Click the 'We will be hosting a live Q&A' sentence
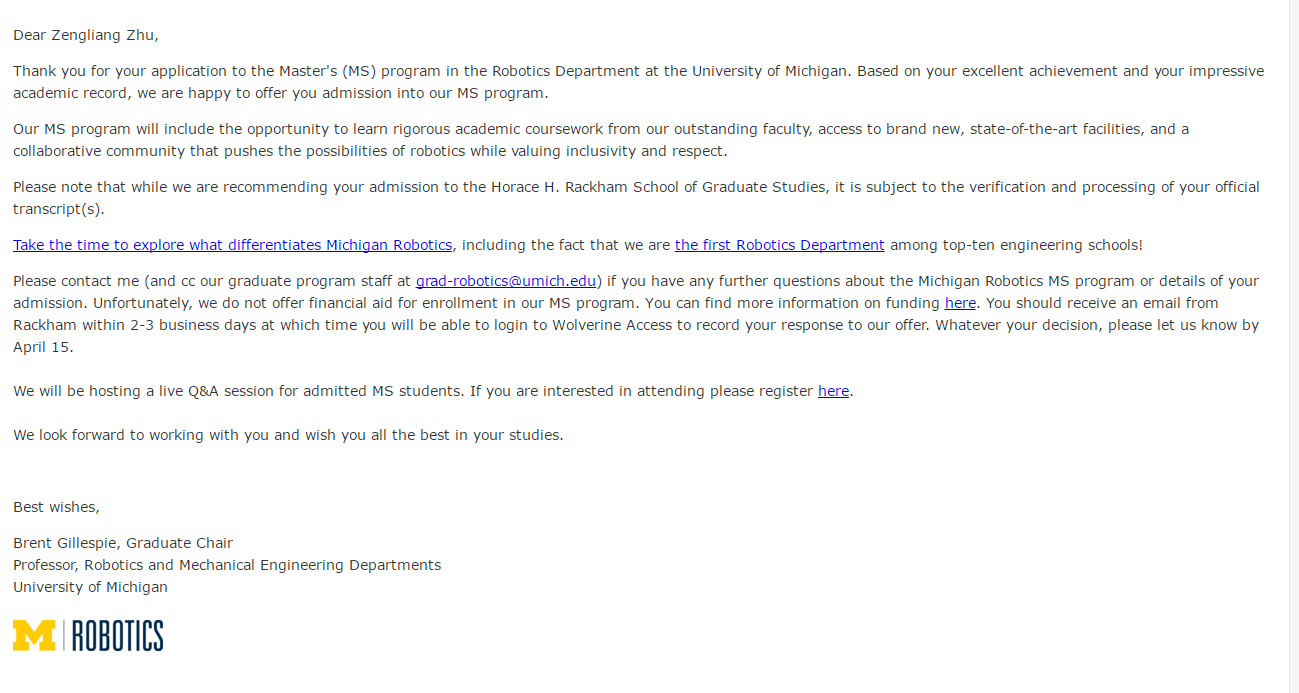 (433, 391)
